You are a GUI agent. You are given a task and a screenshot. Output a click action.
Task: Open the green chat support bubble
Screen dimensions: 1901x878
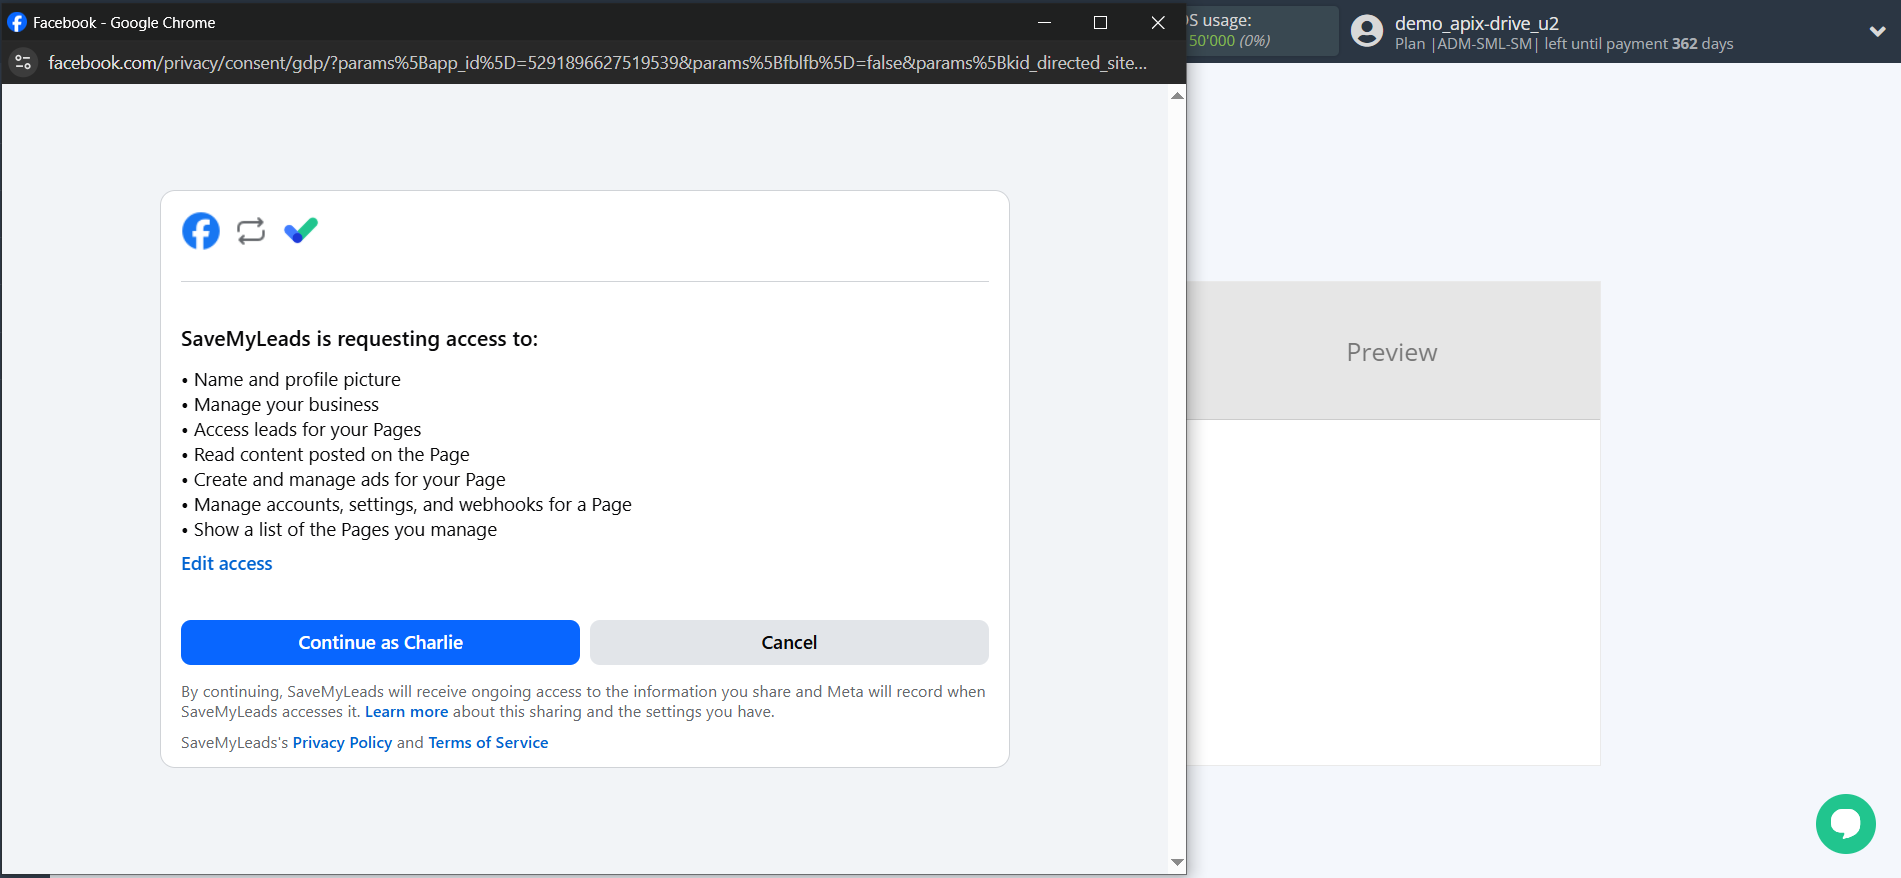pos(1845,824)
